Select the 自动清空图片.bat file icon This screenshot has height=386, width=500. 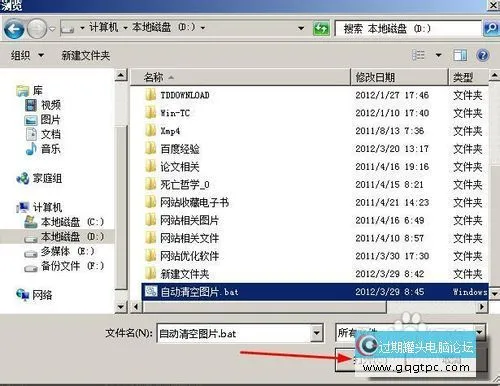coord(151,292)
